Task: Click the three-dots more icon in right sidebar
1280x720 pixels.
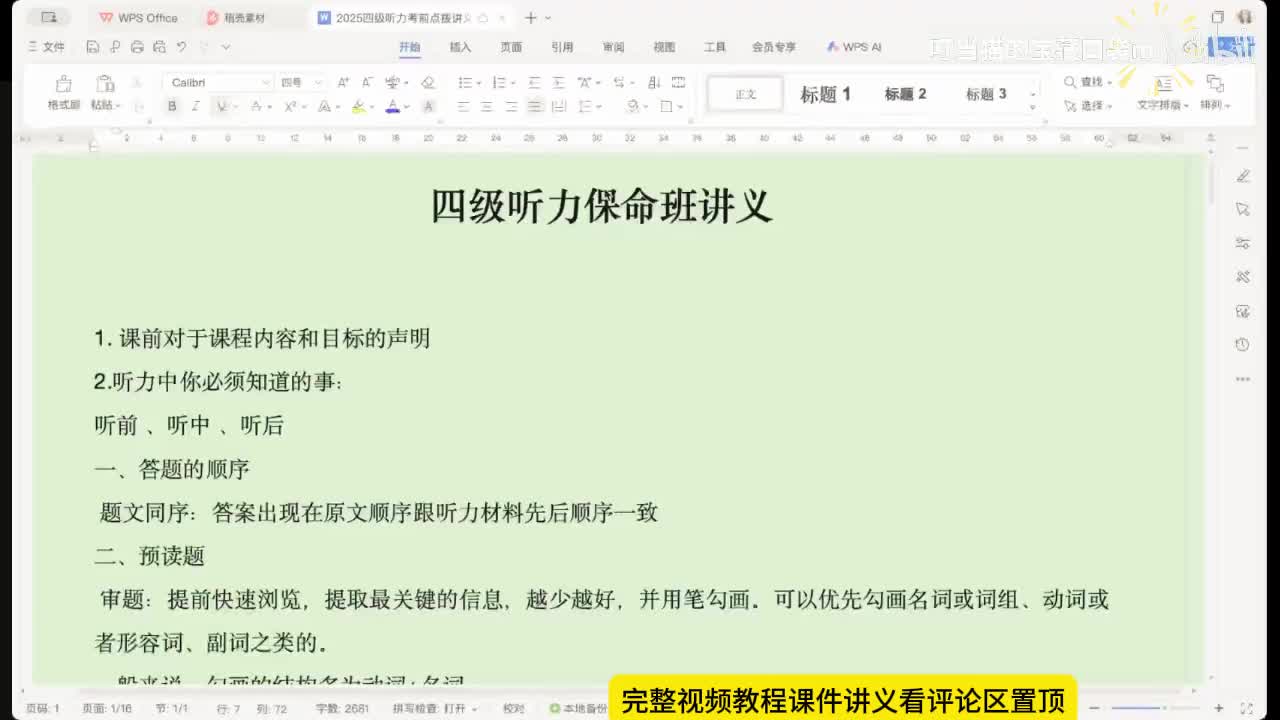Action: 1243,379
